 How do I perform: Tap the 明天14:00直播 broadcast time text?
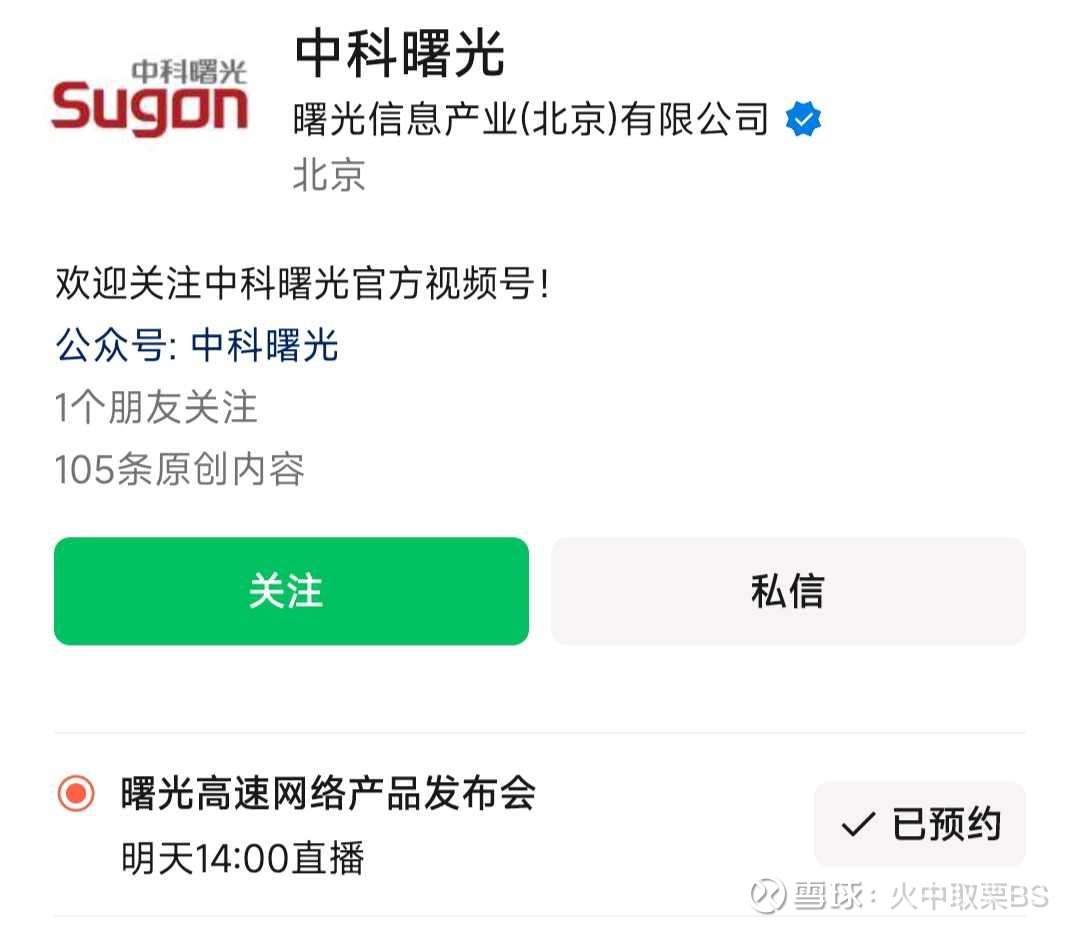point(243,858)
